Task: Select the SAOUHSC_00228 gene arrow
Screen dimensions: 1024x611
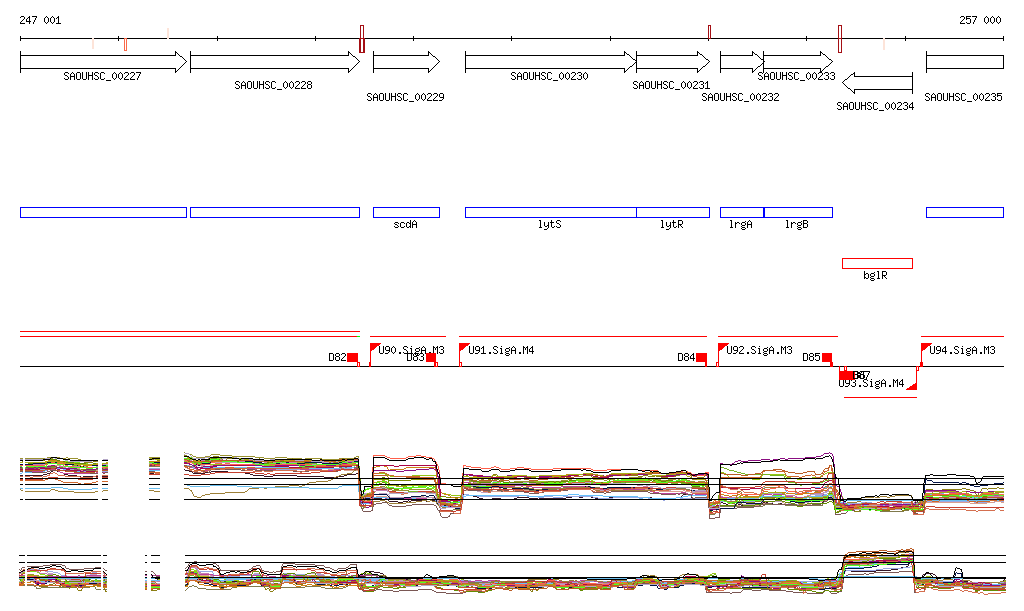Action: coord(275,62)
